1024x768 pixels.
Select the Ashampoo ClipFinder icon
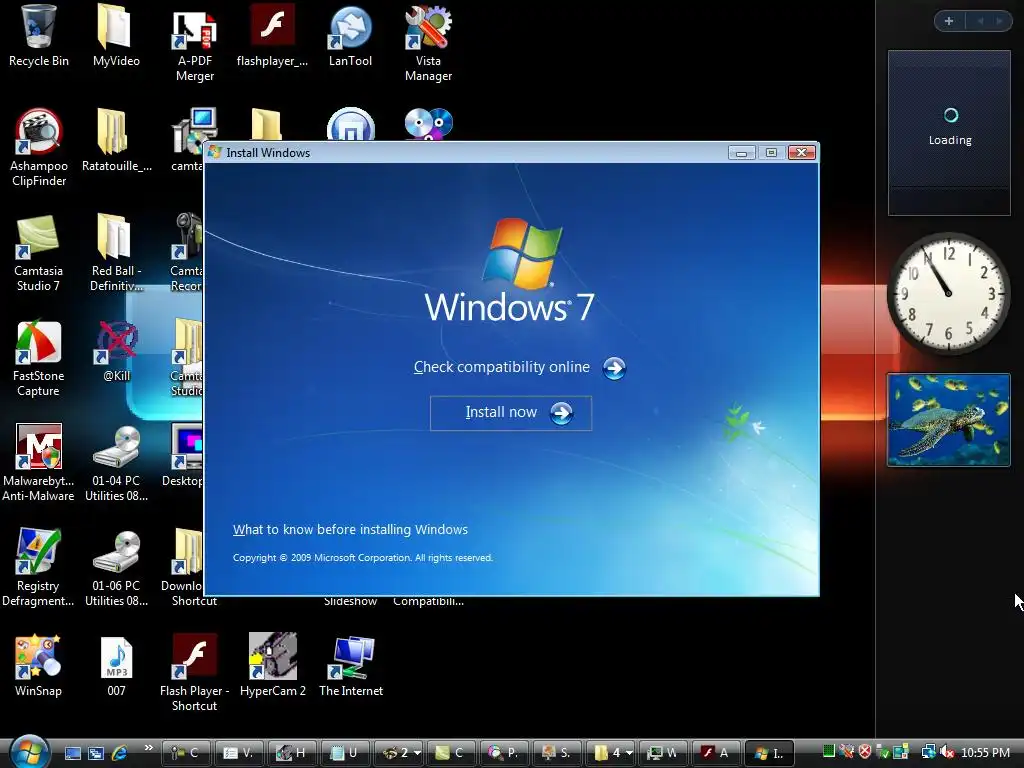coord(39,148)
